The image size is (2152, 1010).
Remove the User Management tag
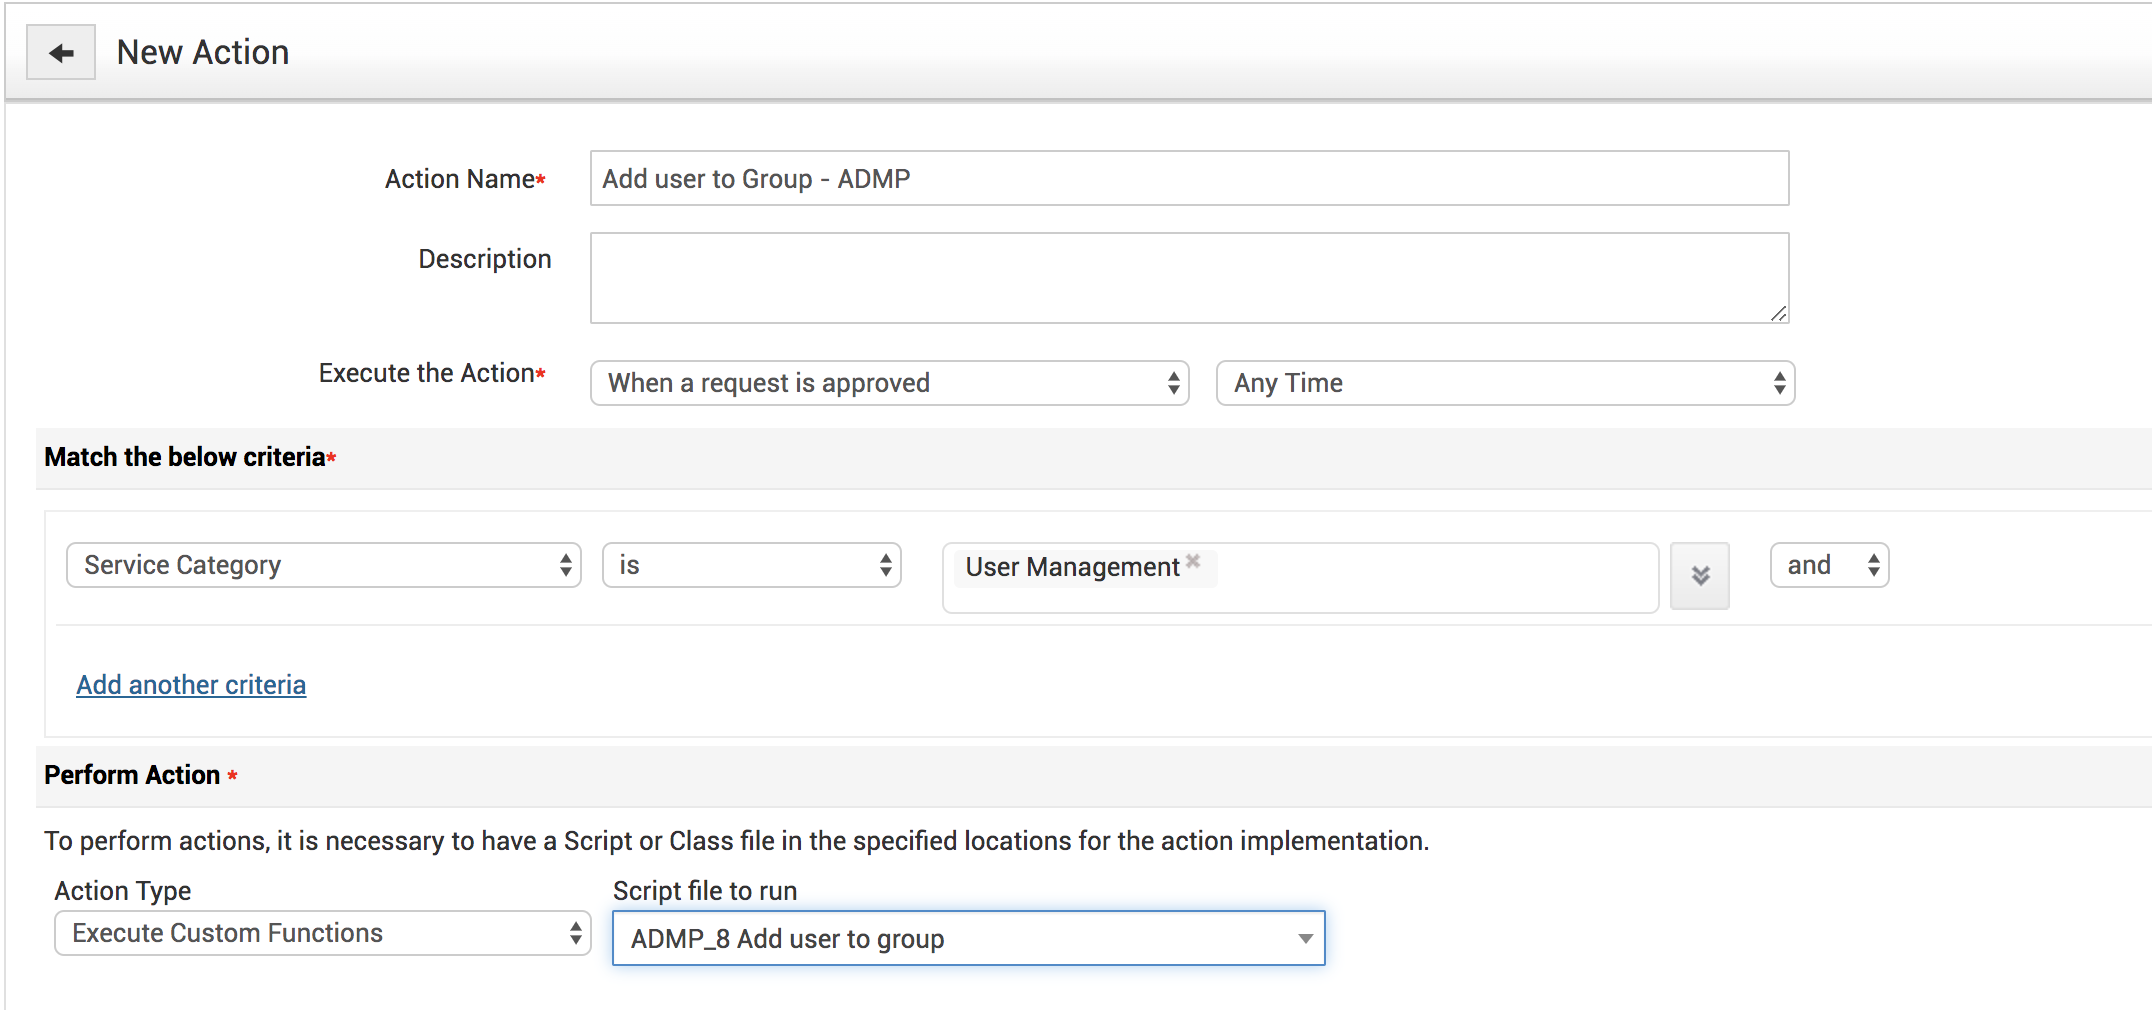coord(1193,561)
